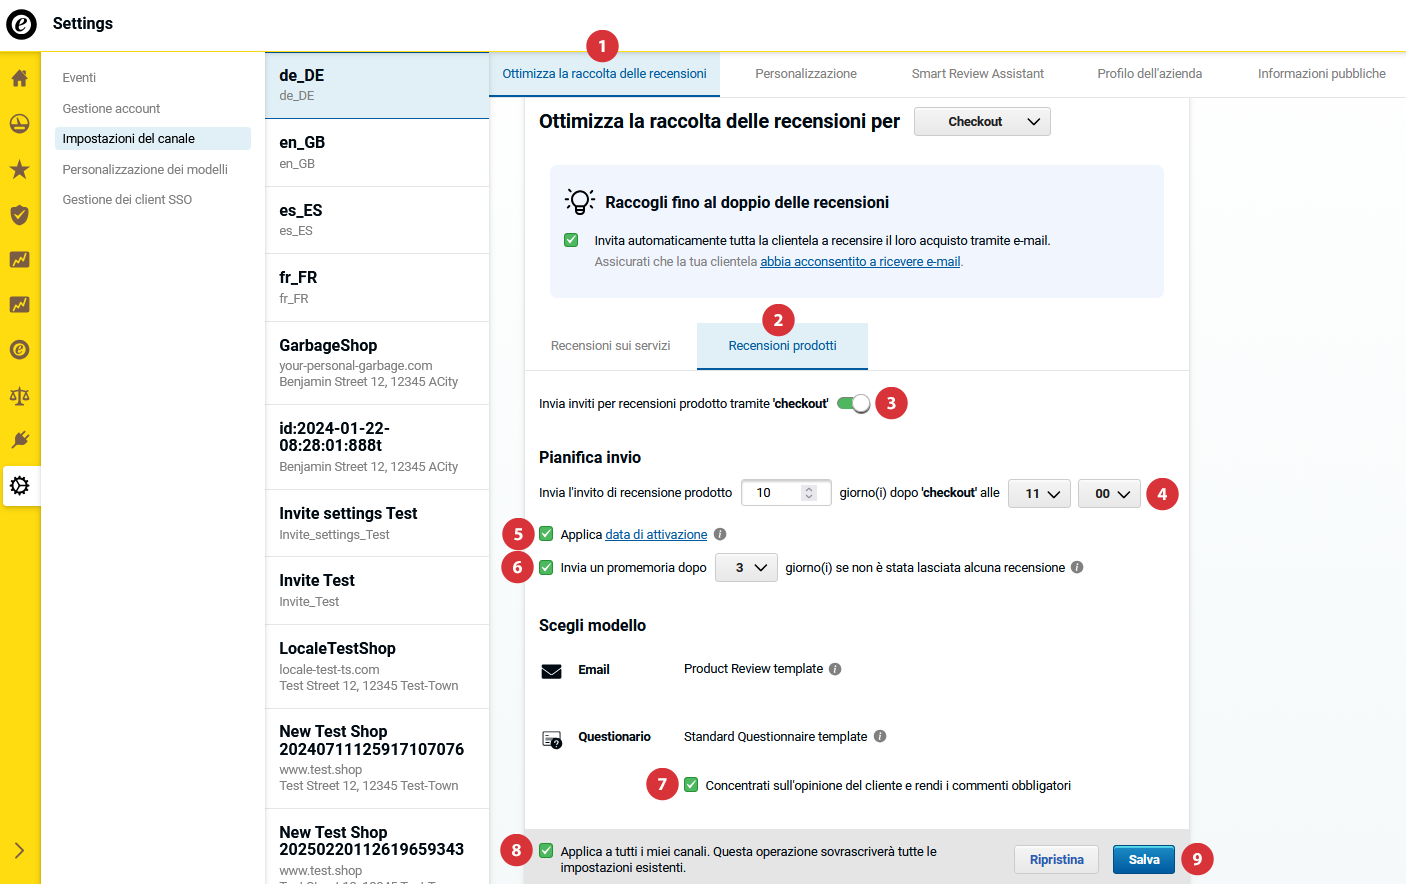Click the info icon next to Product Review template
This screenshot has height=884, width=1406.
[835, 669]
